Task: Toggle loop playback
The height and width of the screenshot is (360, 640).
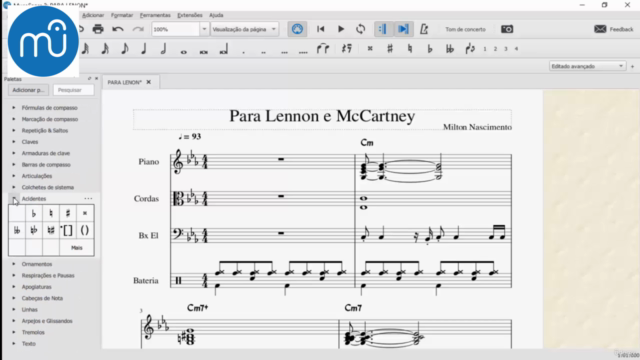Action: [x=360, y=29]
